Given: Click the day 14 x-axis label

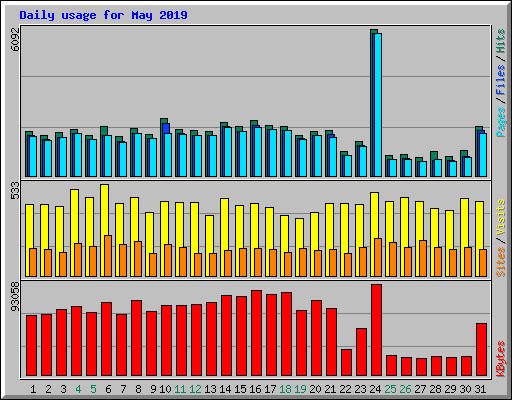Looking at the screenshot, I should click(x=225, y=389).
